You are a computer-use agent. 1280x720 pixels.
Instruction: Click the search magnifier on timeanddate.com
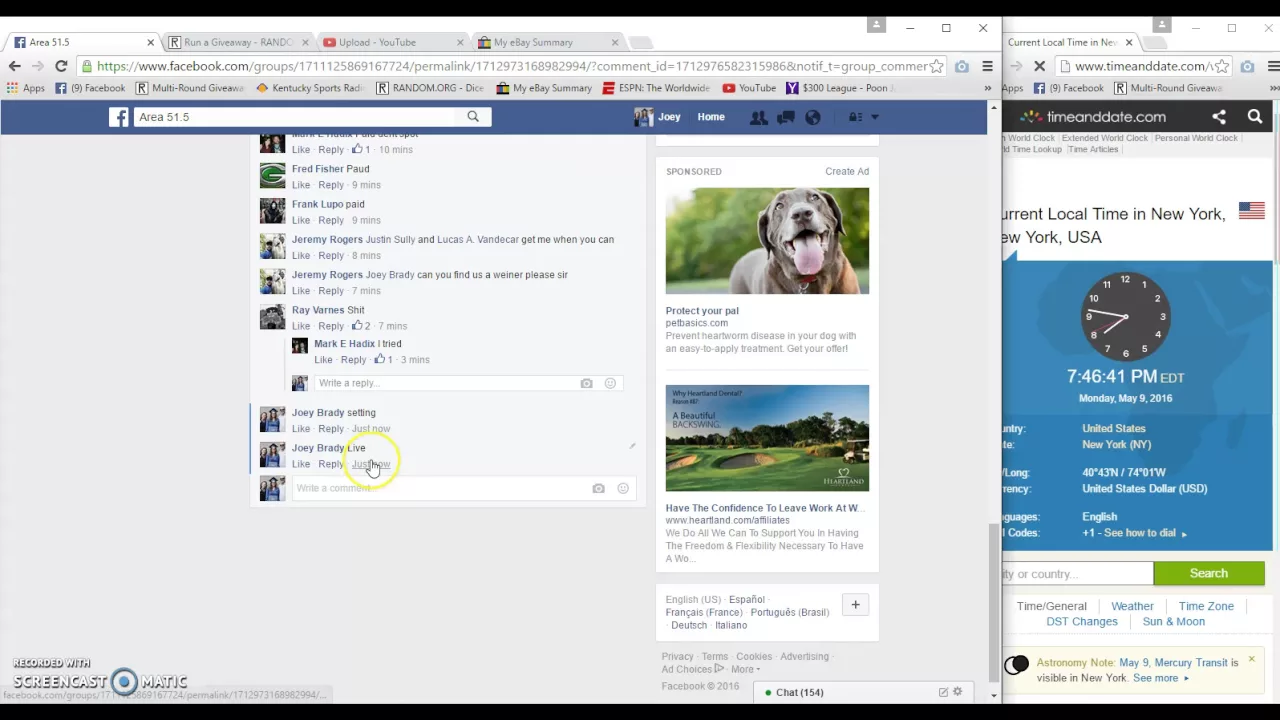[x=1255, y=117]
